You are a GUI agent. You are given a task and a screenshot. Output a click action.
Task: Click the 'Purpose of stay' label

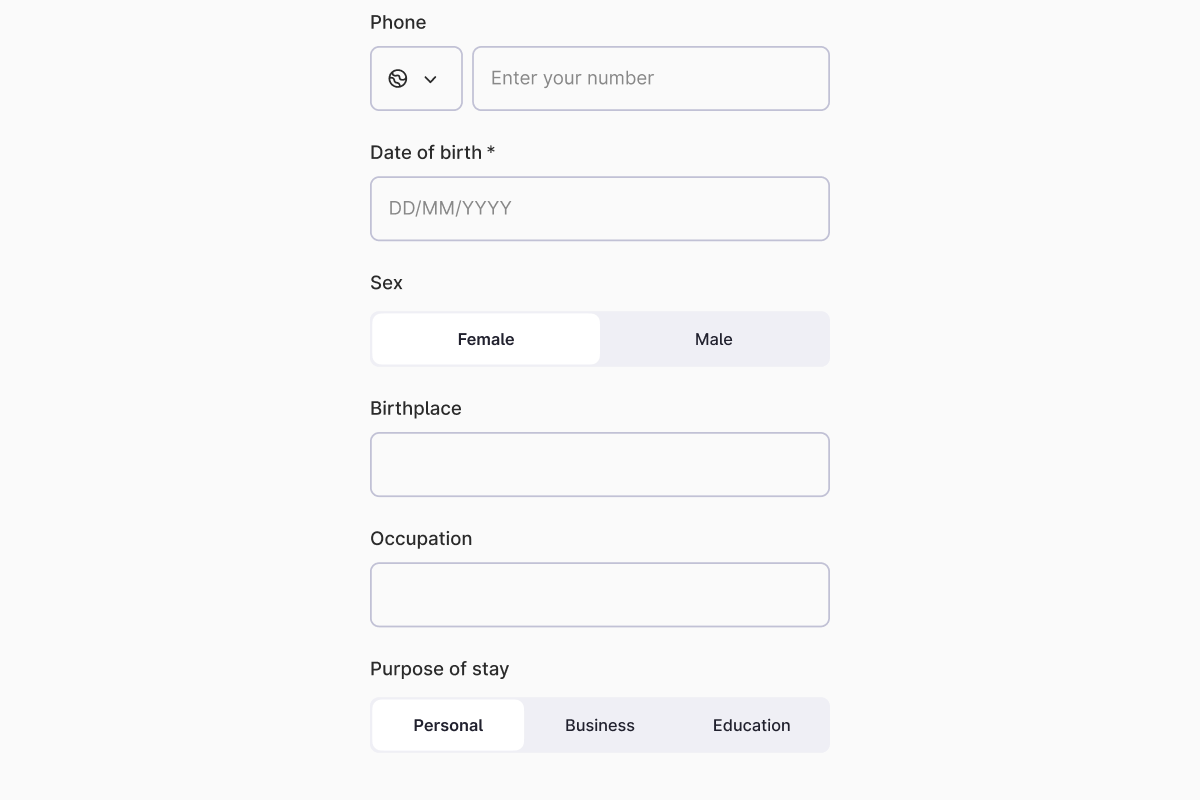pos(439,668)
